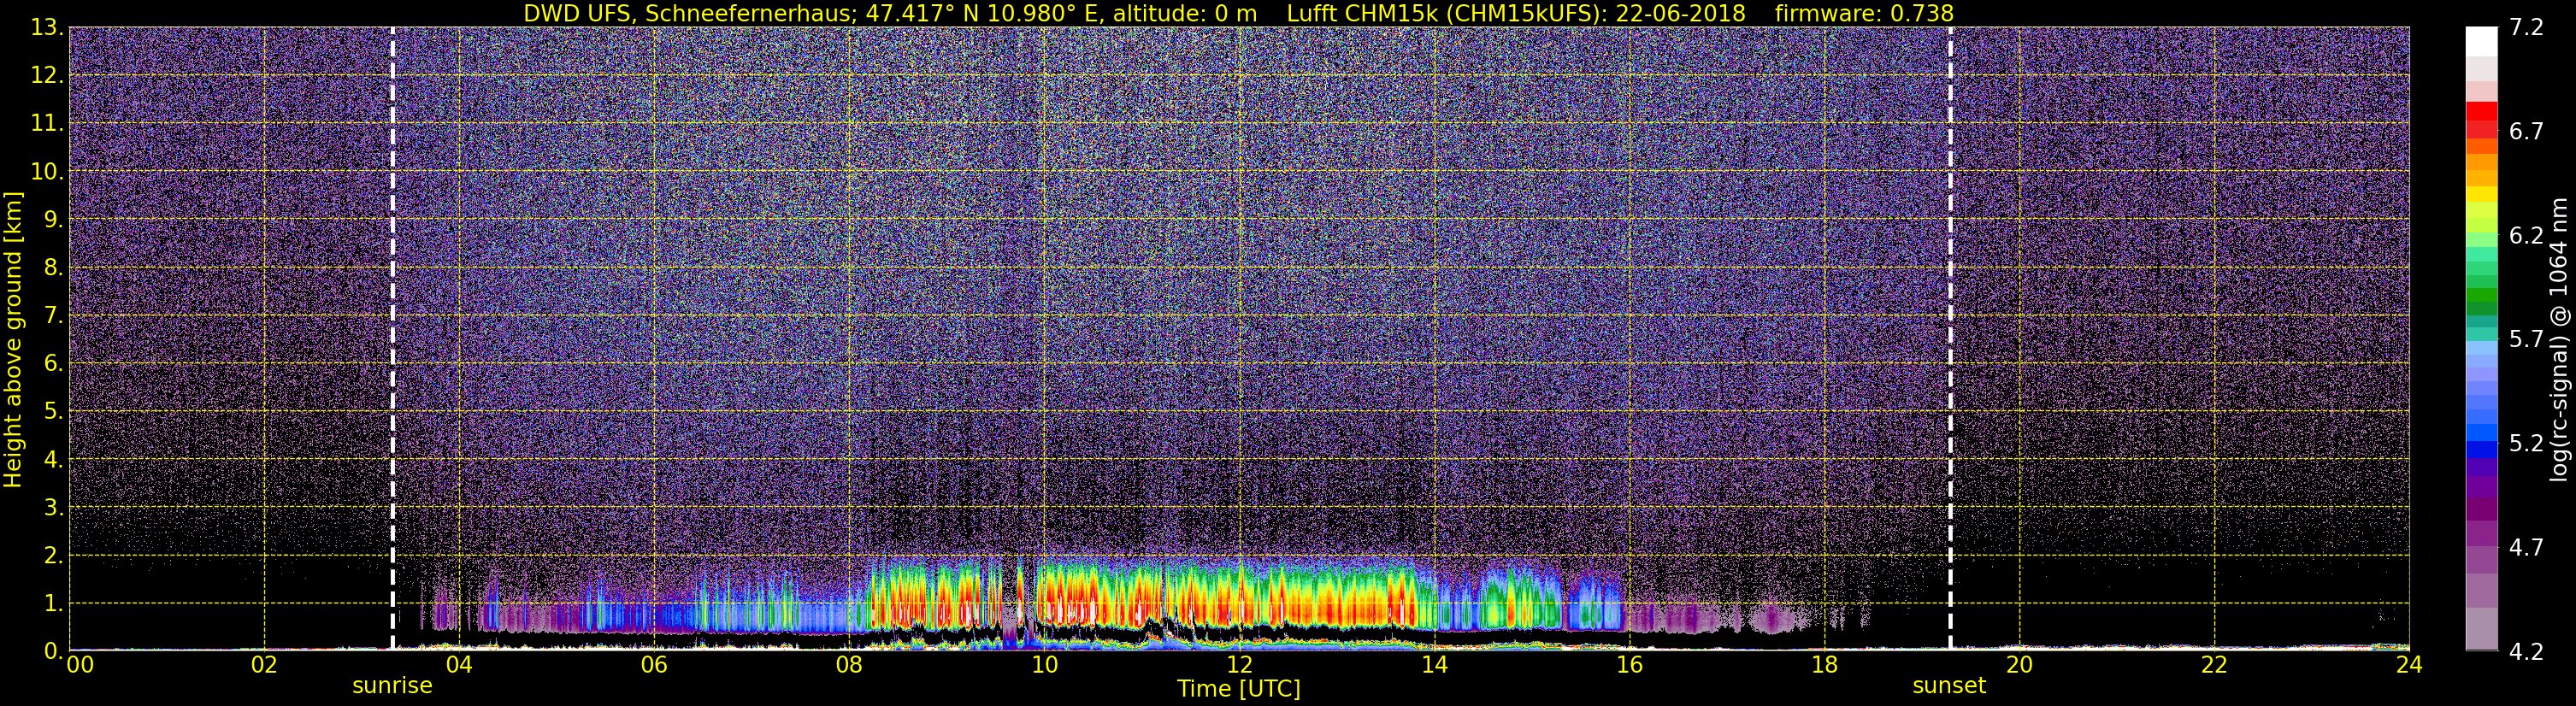Click the white dashed sunset line
The image size is (2576, 706).
coord(1950,339)
